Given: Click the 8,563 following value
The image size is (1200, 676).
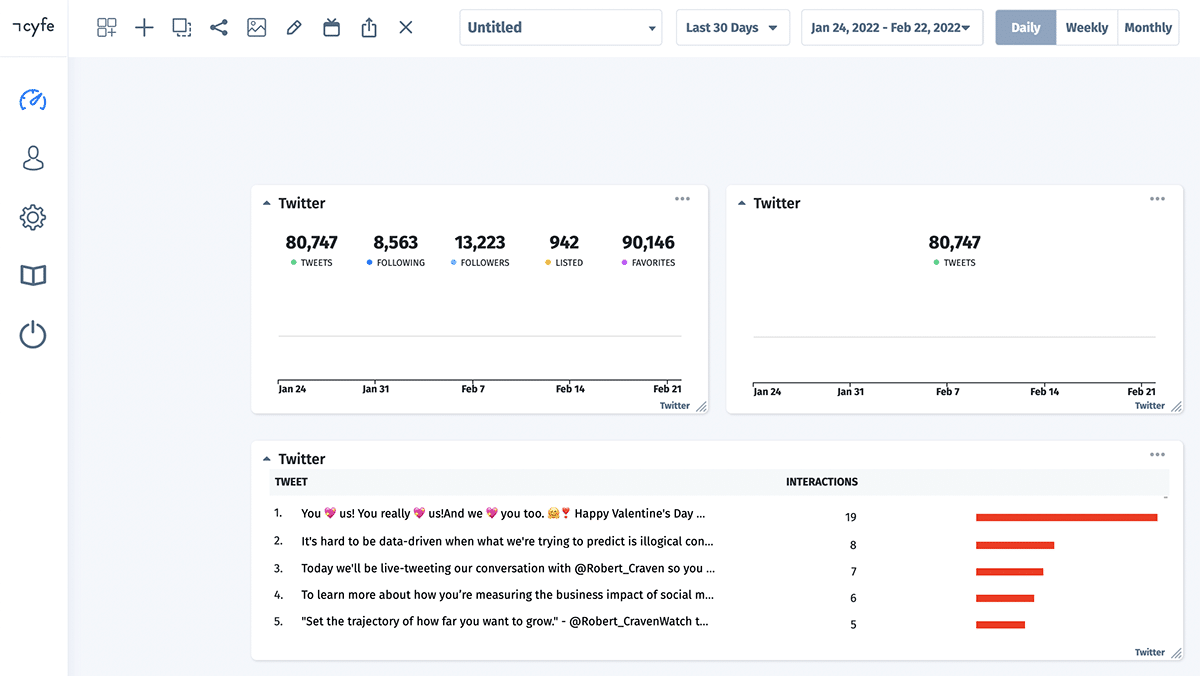Looking at the screenshot, I should pyautogui.click(x=396, y=242).
